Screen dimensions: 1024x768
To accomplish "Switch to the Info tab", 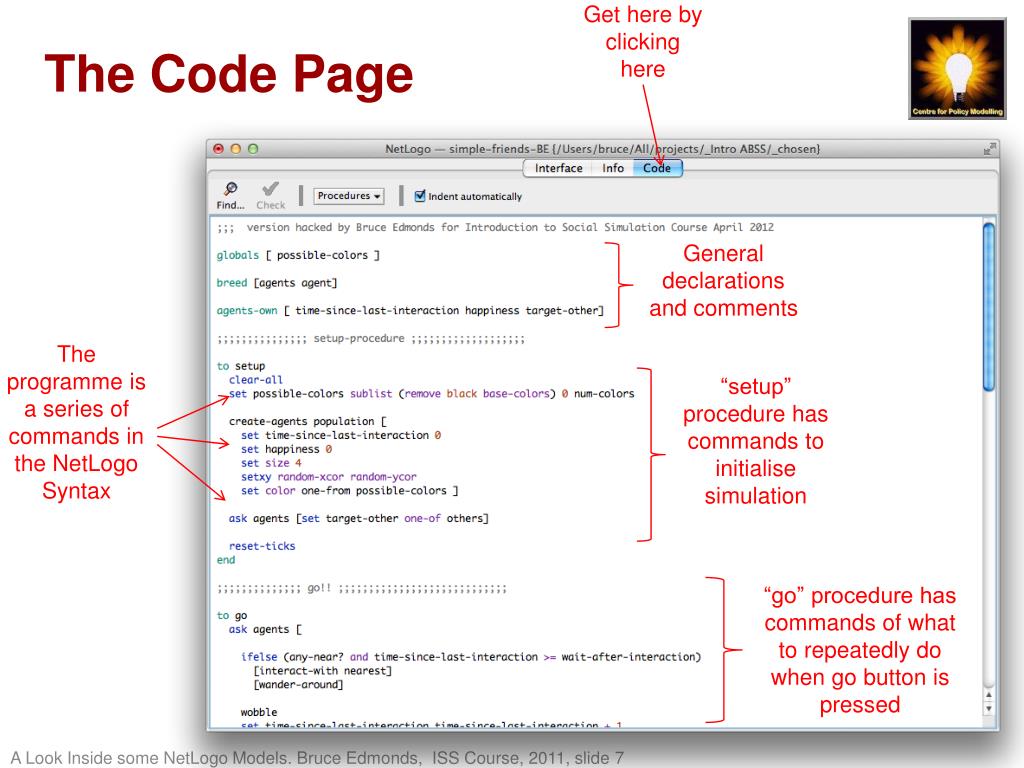I will pyautogui.click(x=613, y=168).
